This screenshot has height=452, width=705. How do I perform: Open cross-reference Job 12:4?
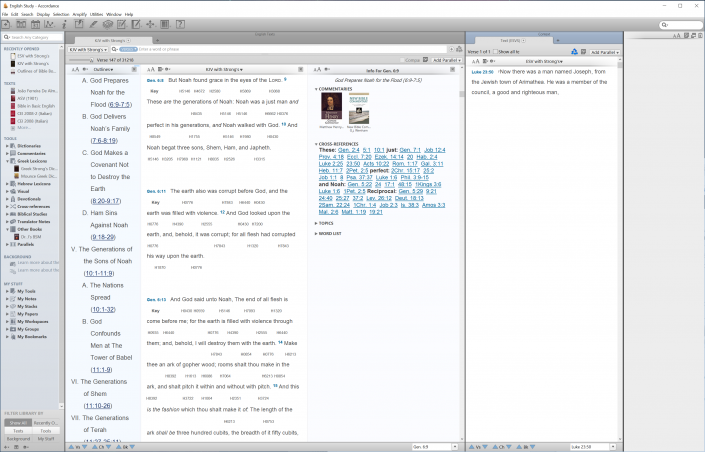pos(435,150)
